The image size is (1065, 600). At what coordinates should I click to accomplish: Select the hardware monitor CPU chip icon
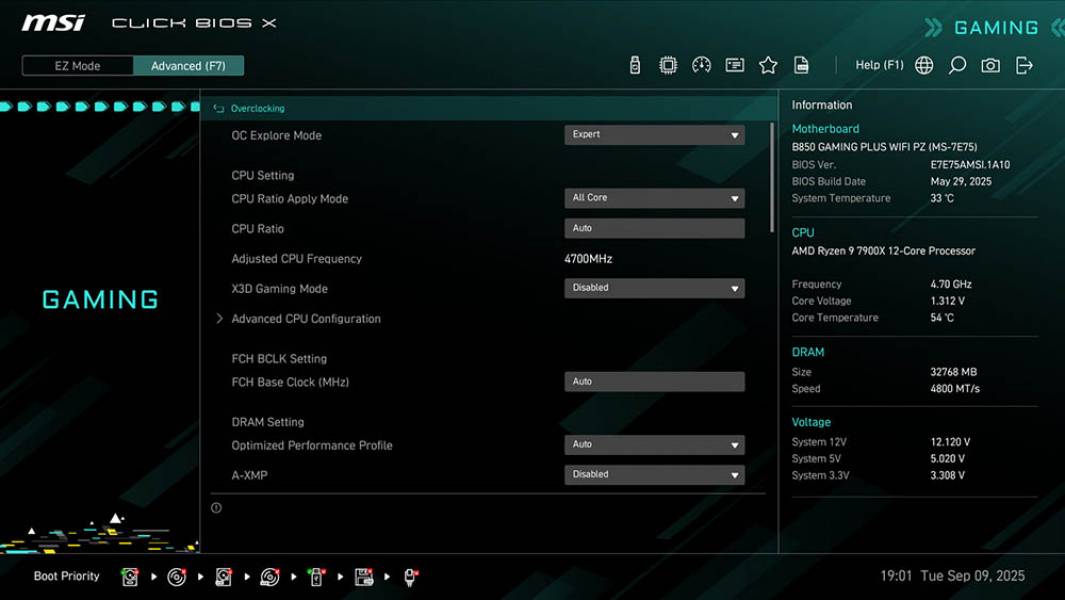[669, 64]
